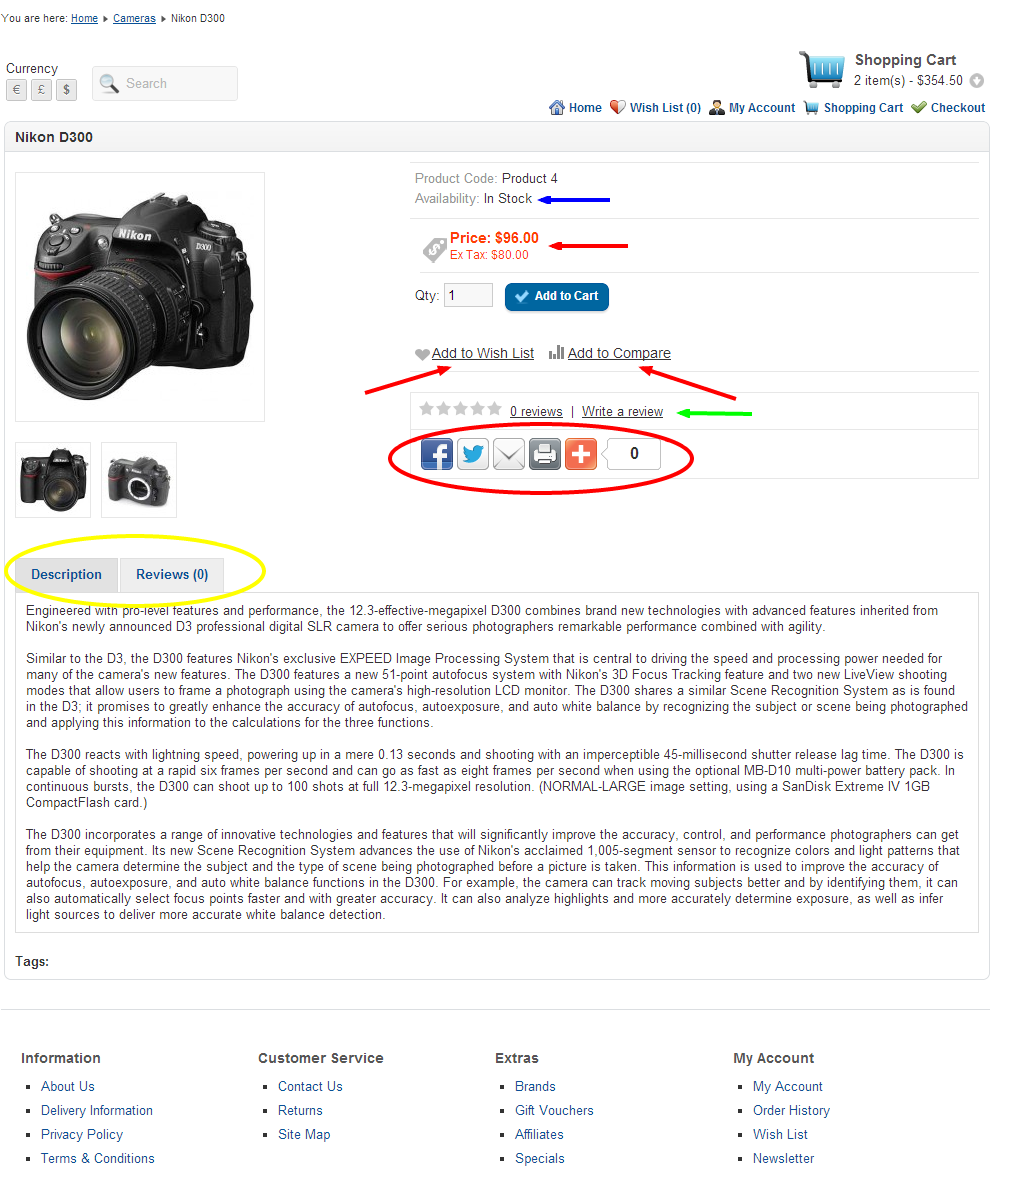1019x1177 pixels.
Task: Open Cameras breadcrumb link
Action: 134,18
